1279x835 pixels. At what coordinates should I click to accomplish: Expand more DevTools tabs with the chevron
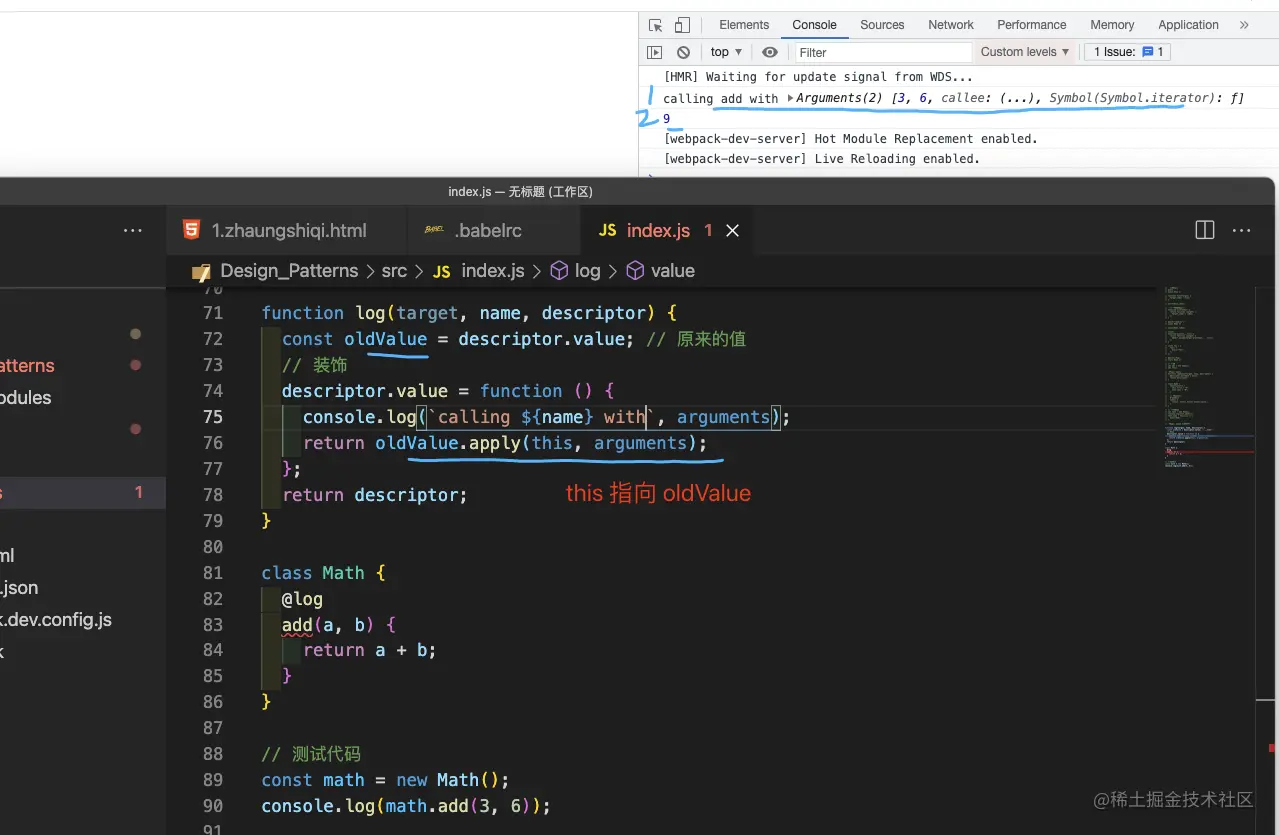click(x=1244, y=25)
